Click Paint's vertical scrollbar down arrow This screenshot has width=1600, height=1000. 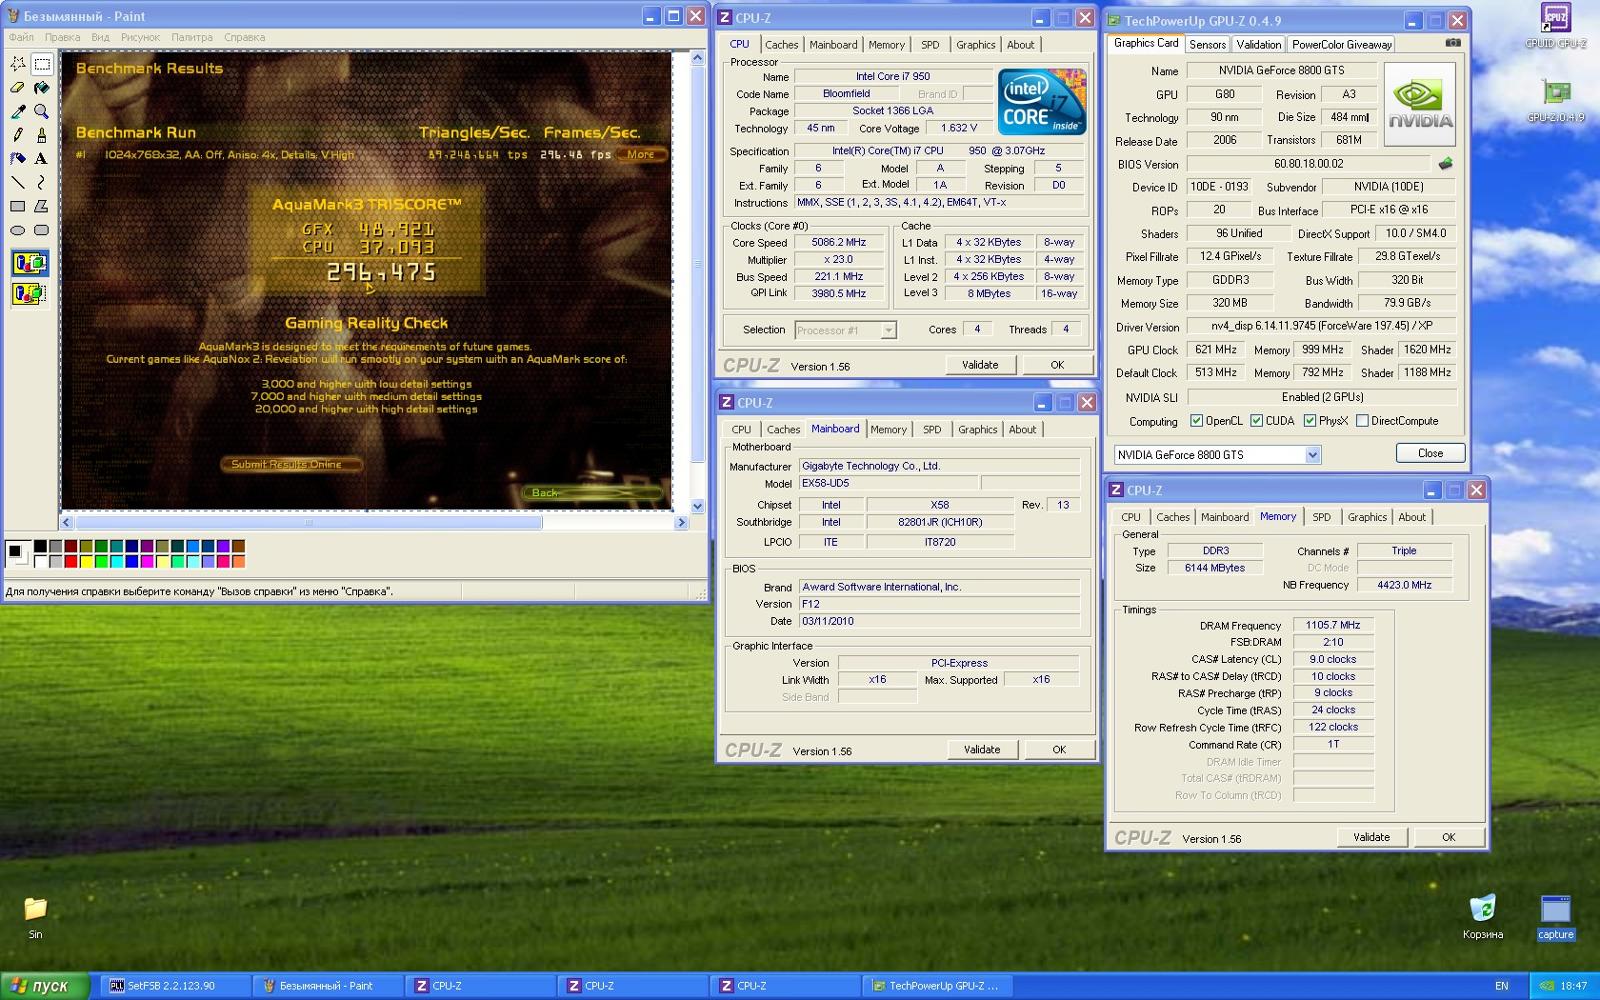pyautogui.click(x=697, y=506)
